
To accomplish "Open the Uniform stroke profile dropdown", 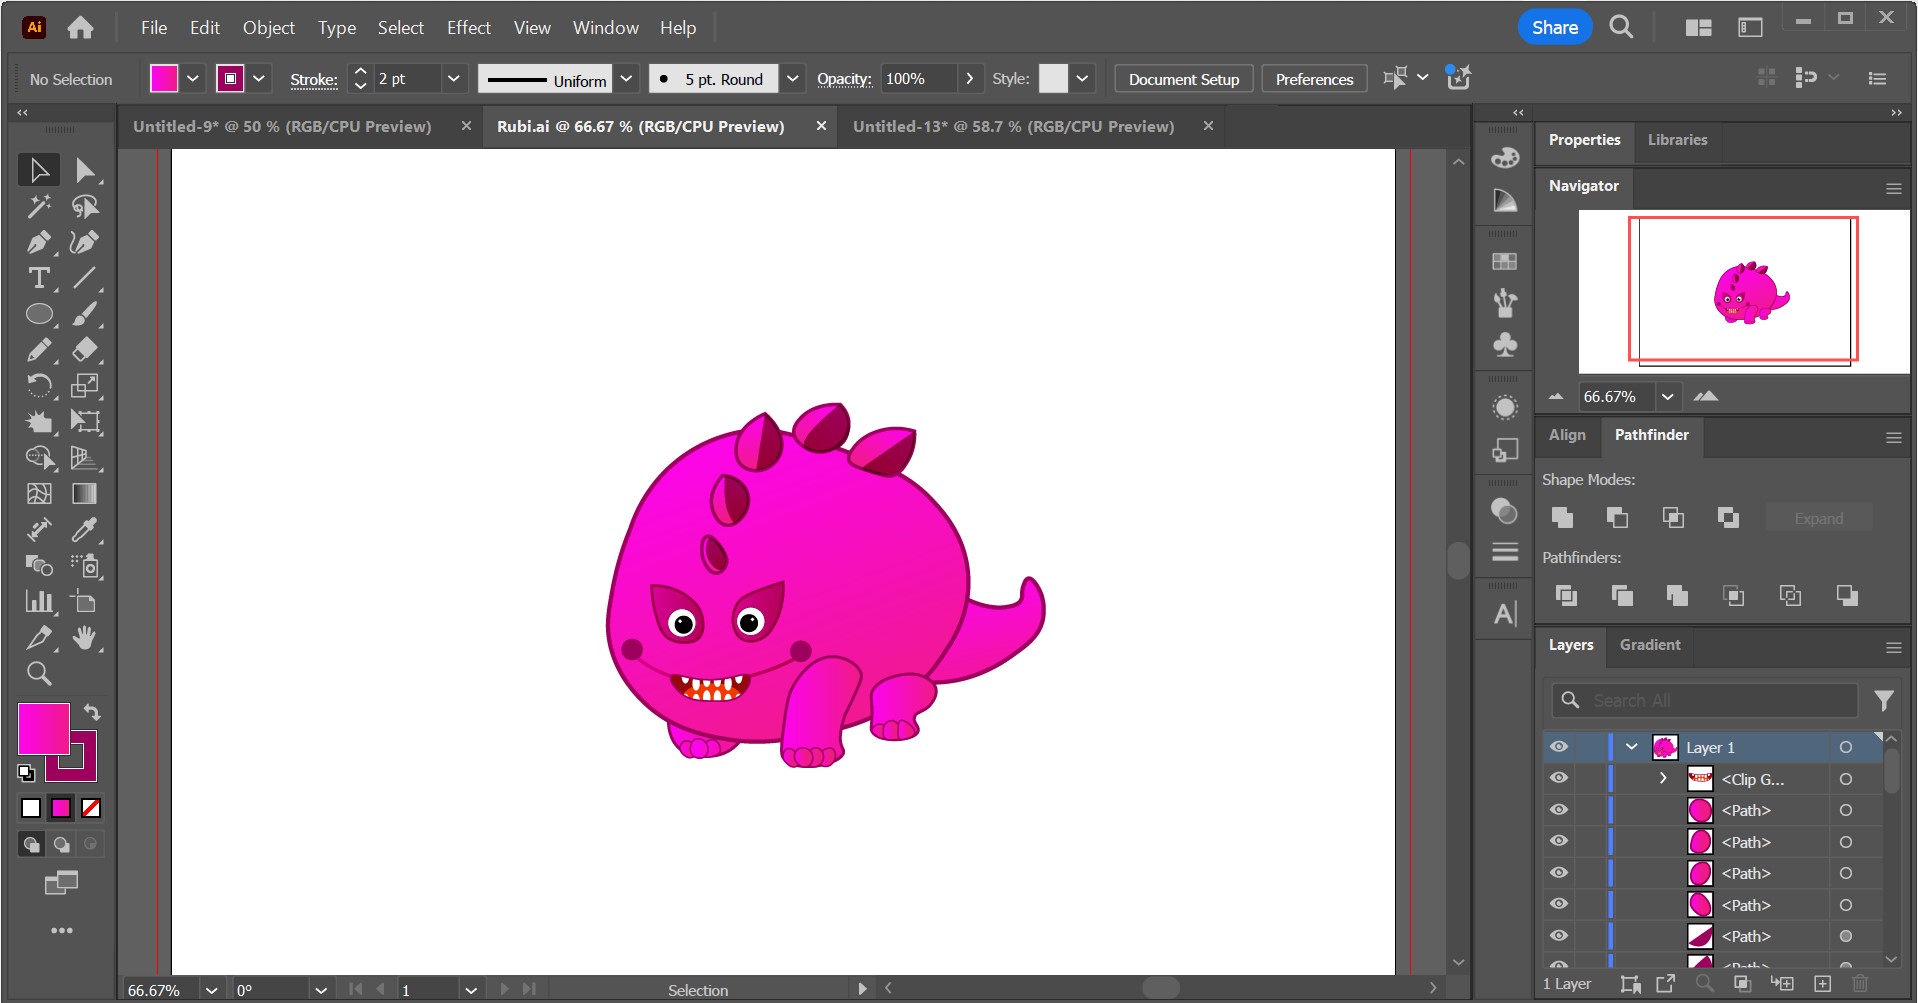I will pos(626,78).
